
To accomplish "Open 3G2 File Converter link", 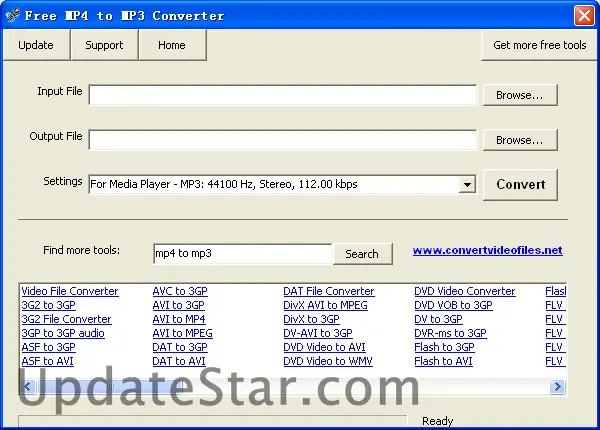I will (66, 319).
